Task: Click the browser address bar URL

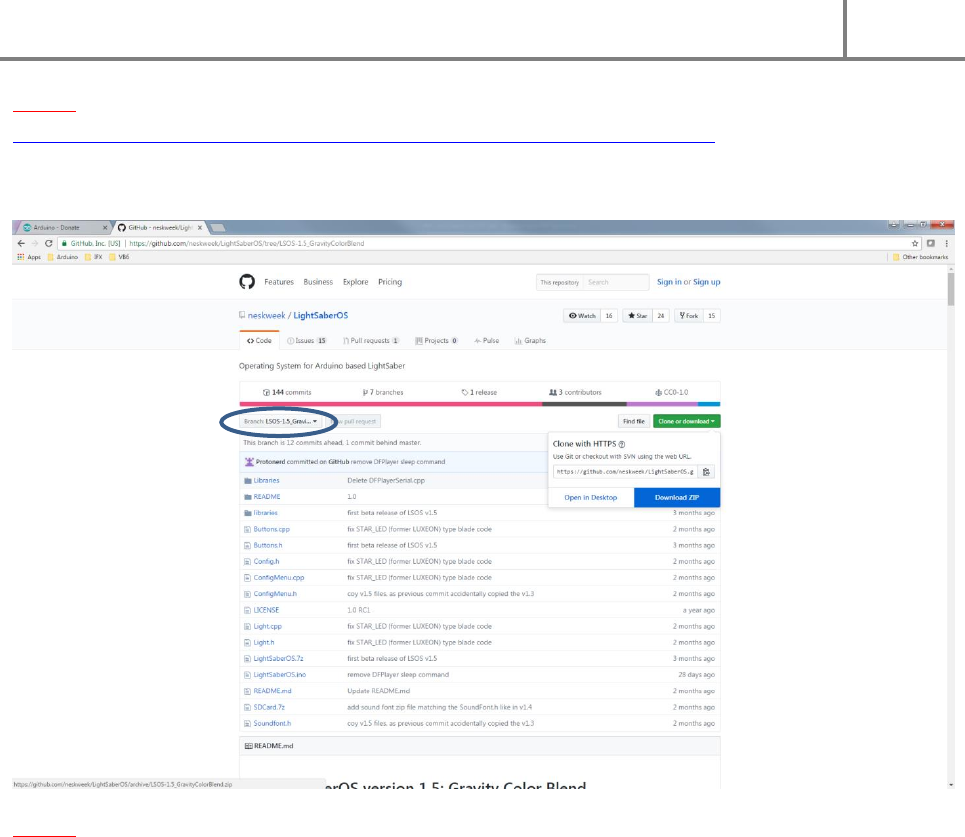Action: coord(247,244)
